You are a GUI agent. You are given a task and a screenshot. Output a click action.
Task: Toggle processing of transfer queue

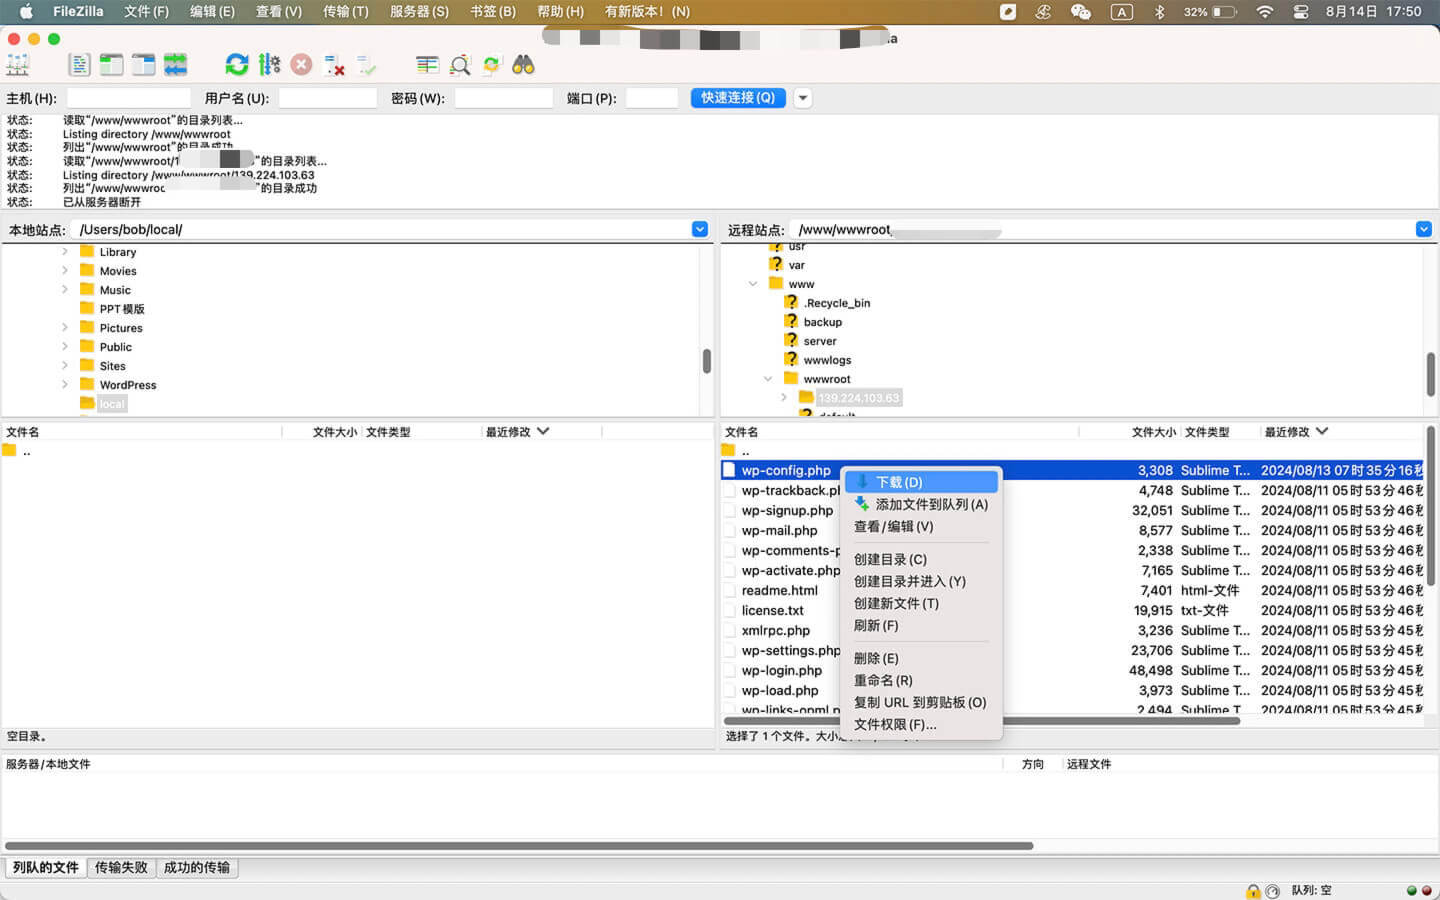[x=269, y=65]
